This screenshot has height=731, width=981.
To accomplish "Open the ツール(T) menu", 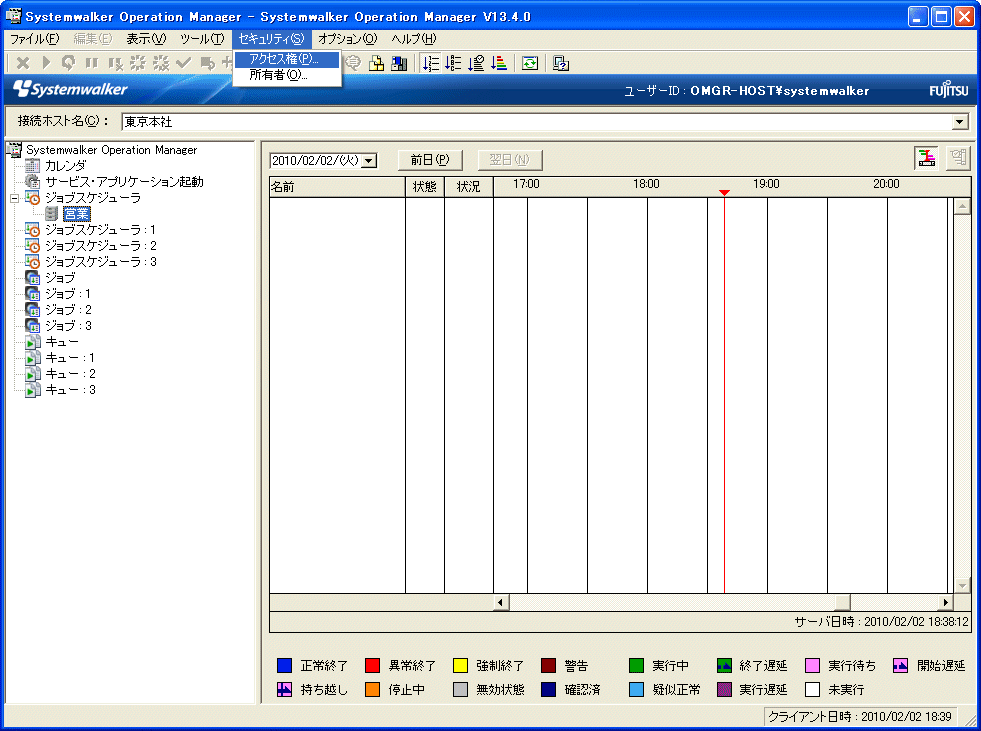I will click(202, 39).
